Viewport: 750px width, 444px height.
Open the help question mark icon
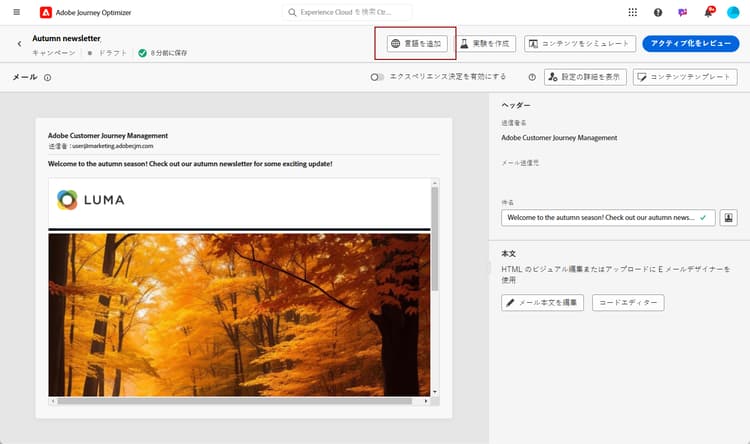(658, 12)
